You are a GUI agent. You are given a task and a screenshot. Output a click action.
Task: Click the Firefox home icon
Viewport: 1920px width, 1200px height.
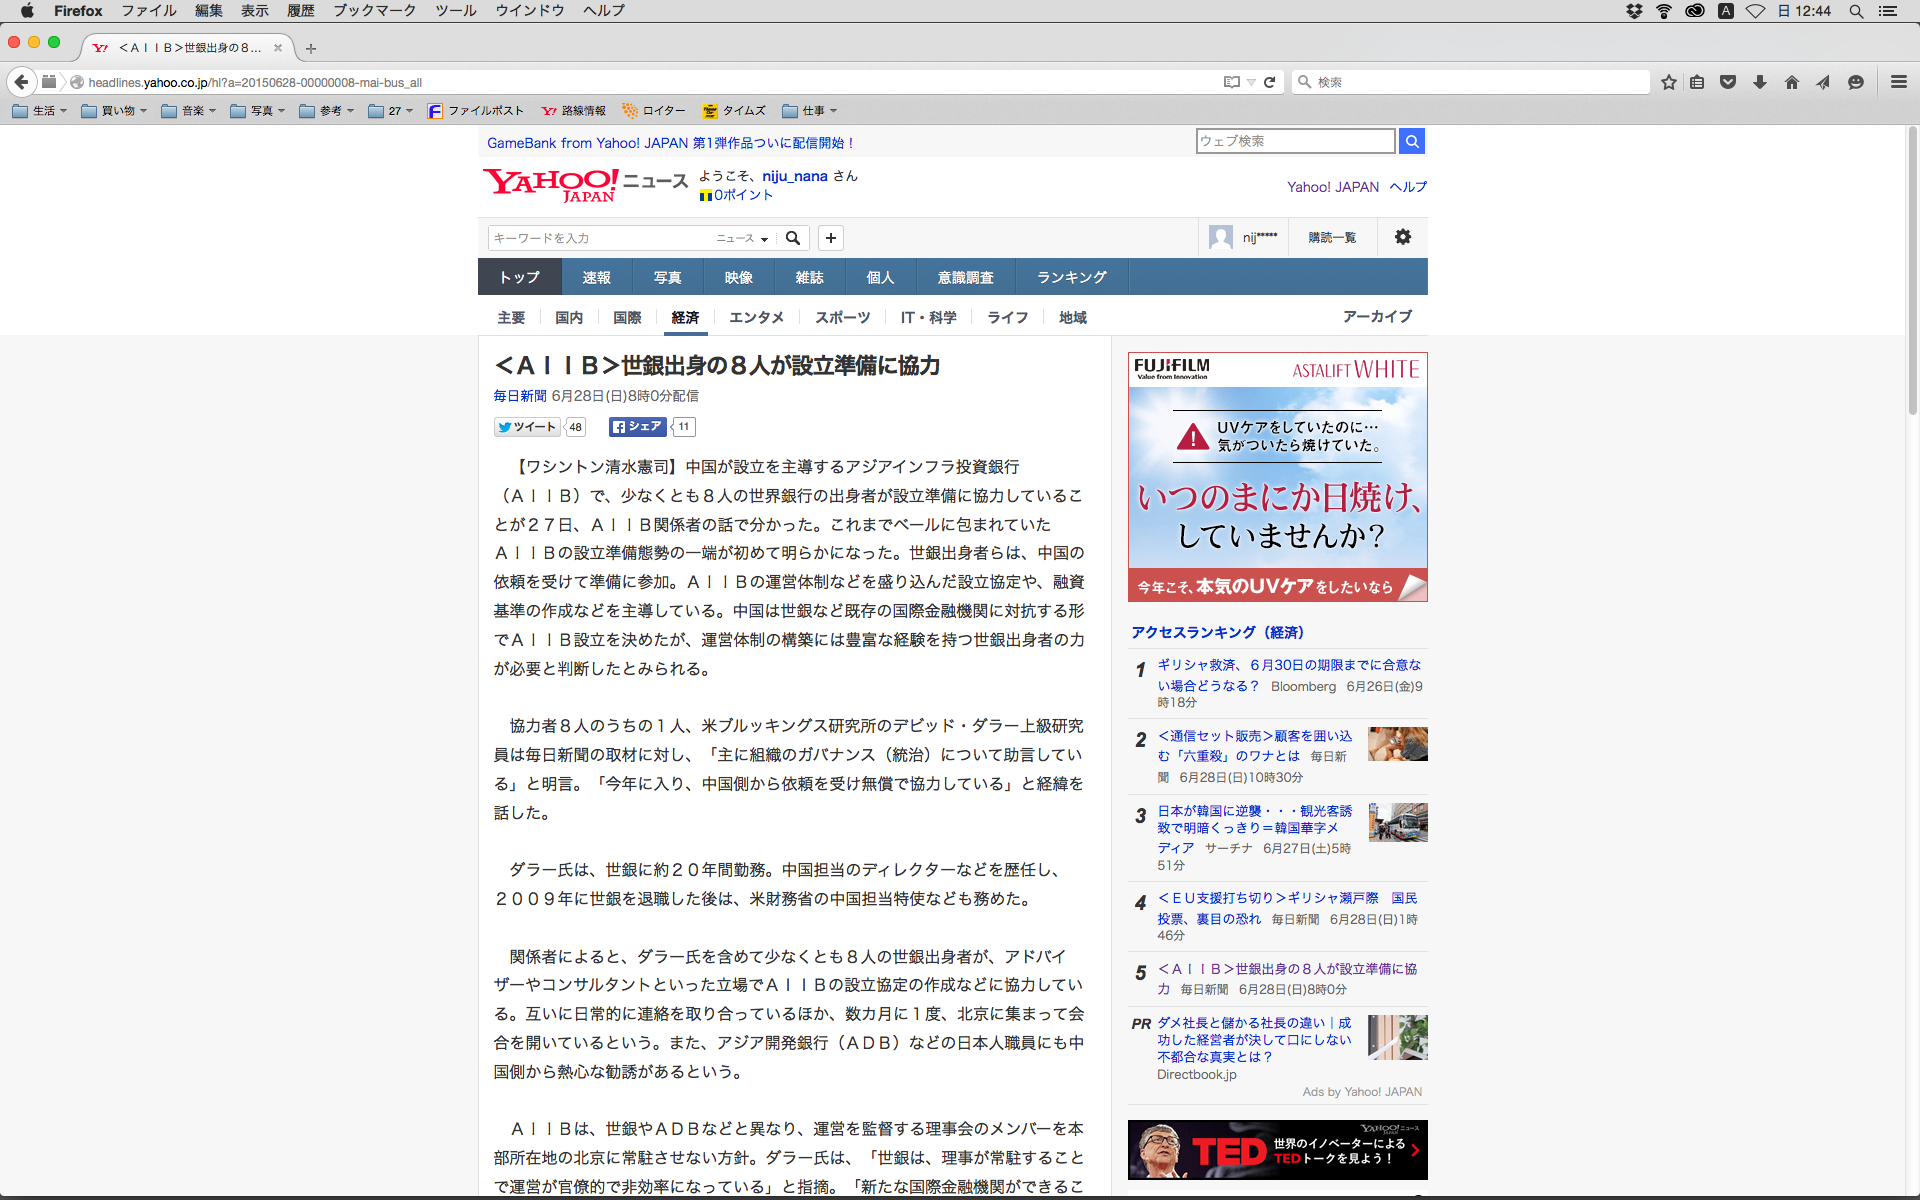tap(1791, 82)
